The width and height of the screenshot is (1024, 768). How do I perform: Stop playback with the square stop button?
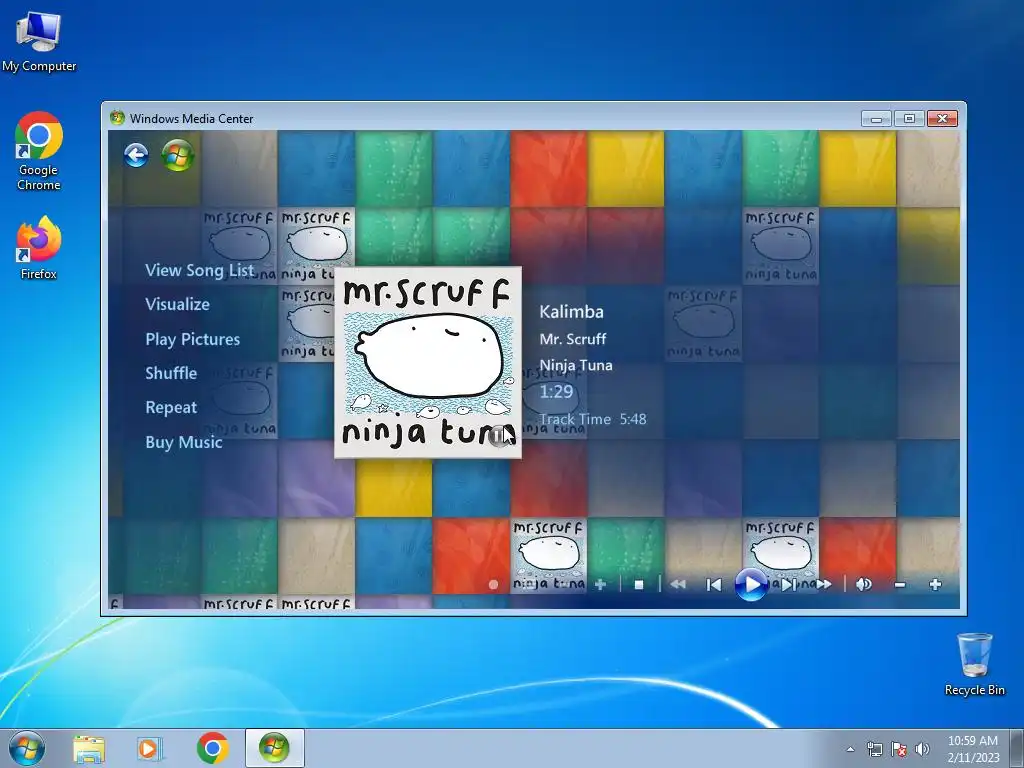coord(639,584)
